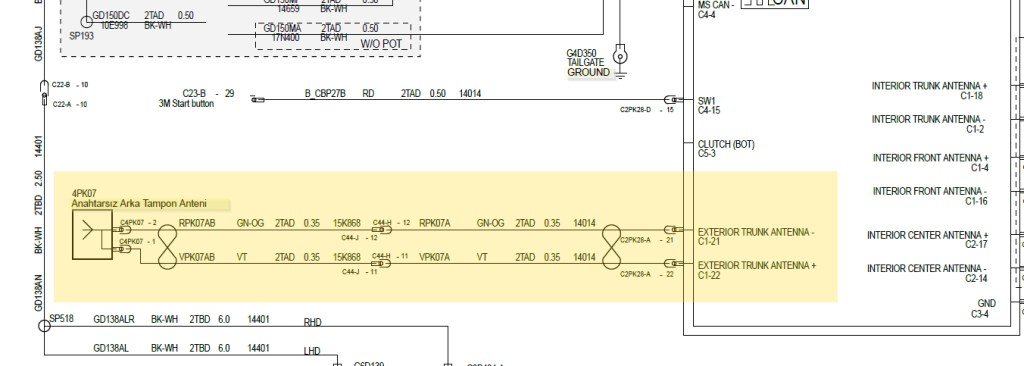Select the SP193 splice circle
Screen dimensions: 1024x366
coord(86,22)
